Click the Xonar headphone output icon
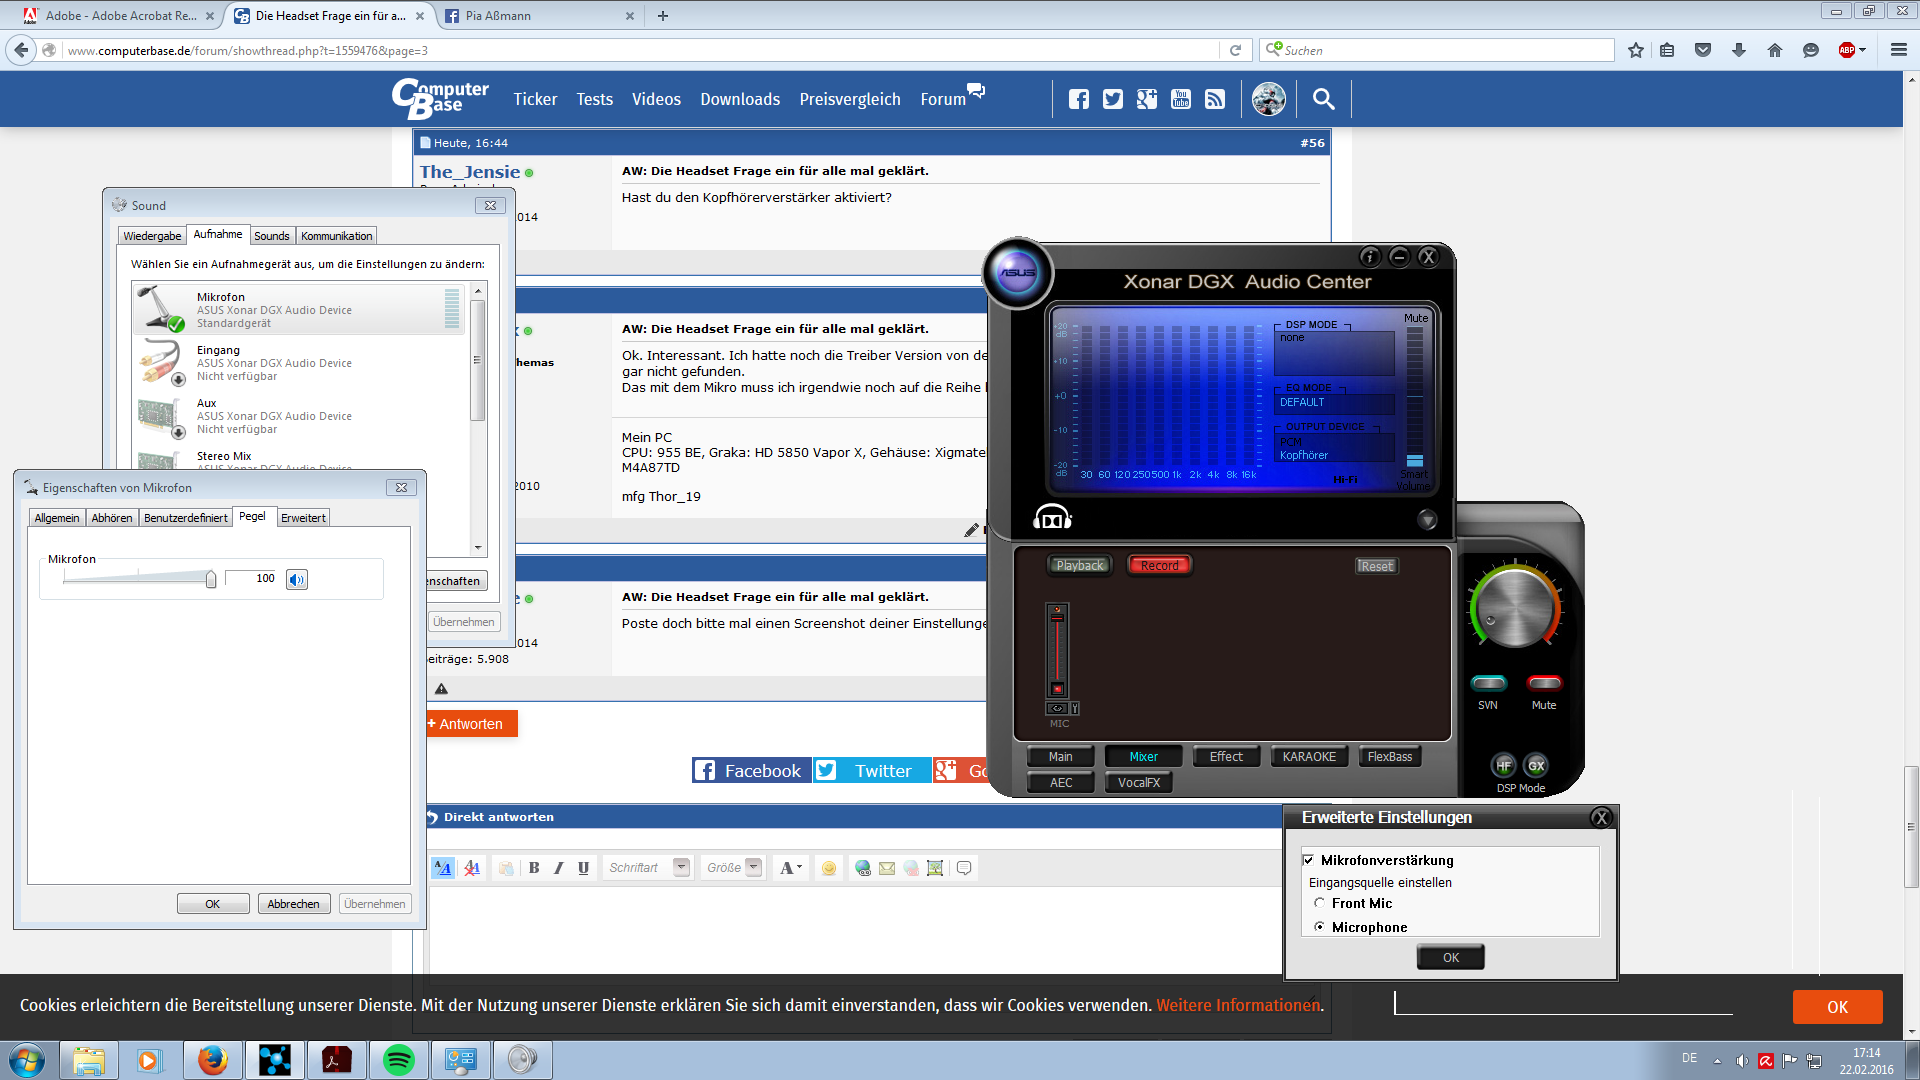Viewport: 1920px width, 1080px height. [x=1051, y=517]
